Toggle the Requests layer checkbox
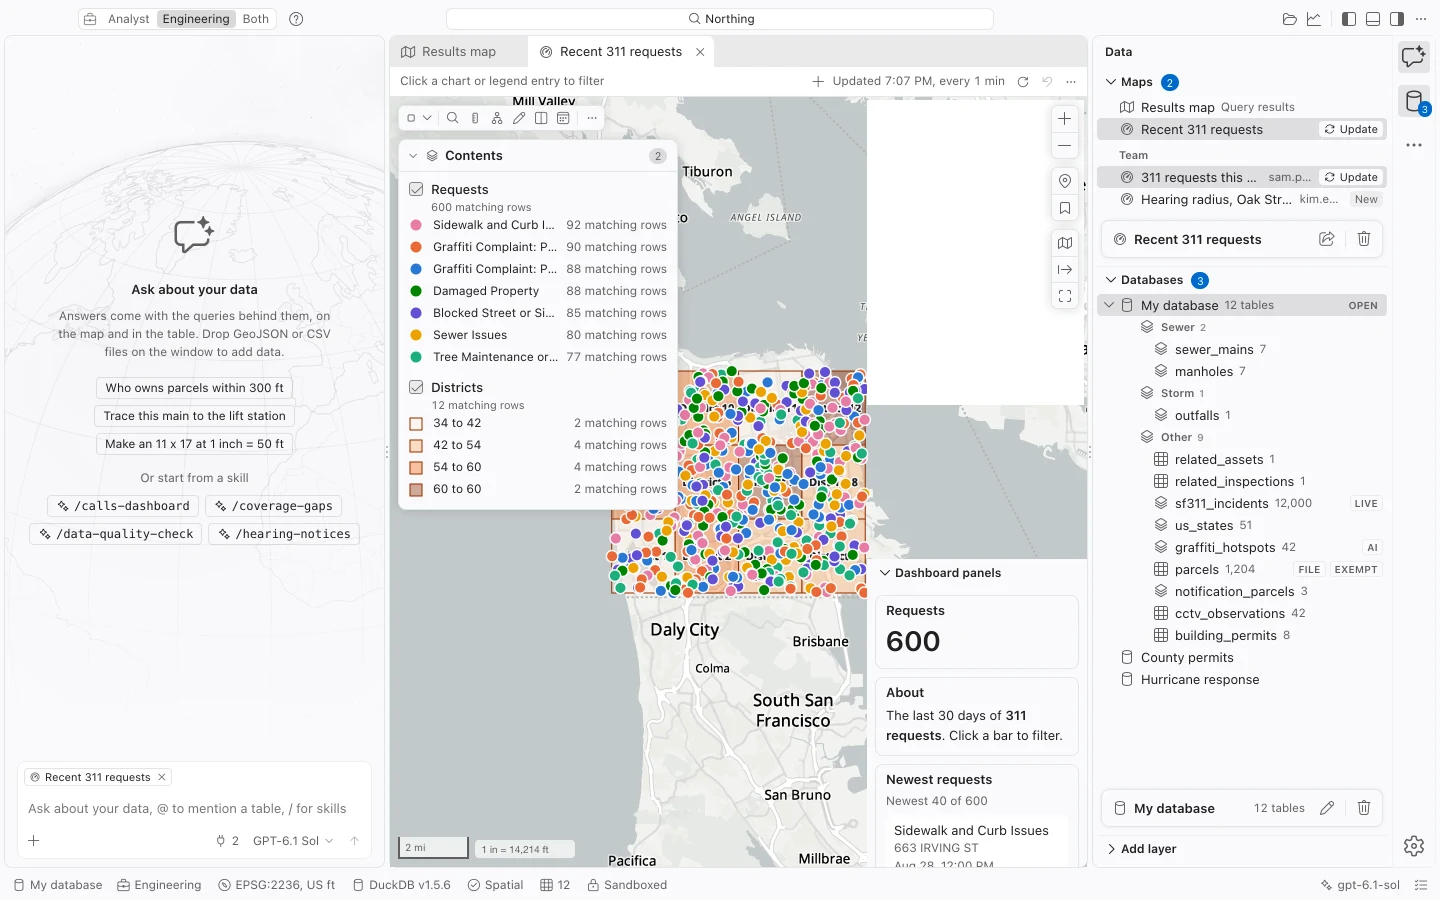Viewport: 1440px width, 900px height. click(417, 189)
